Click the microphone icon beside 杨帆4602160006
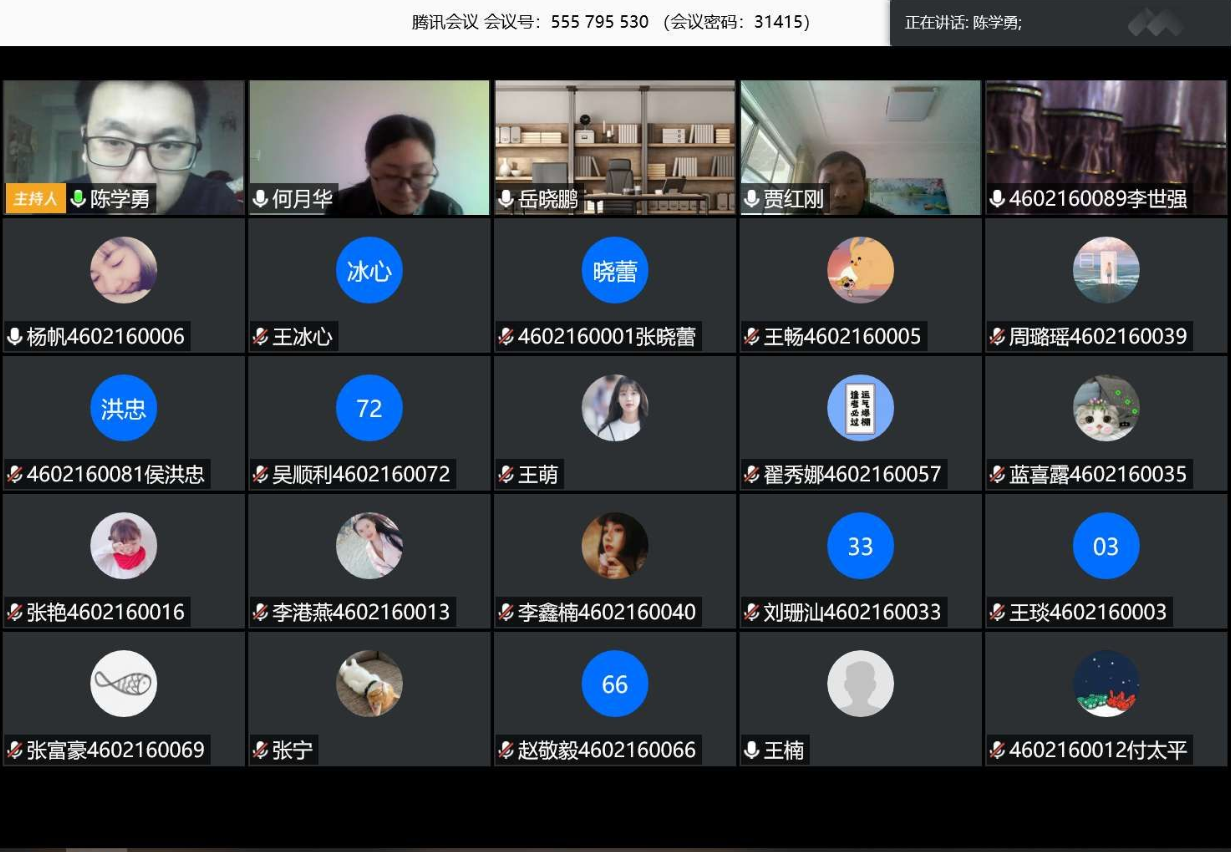The height and width of the screenshot is (852, 1231). point(15,337)
